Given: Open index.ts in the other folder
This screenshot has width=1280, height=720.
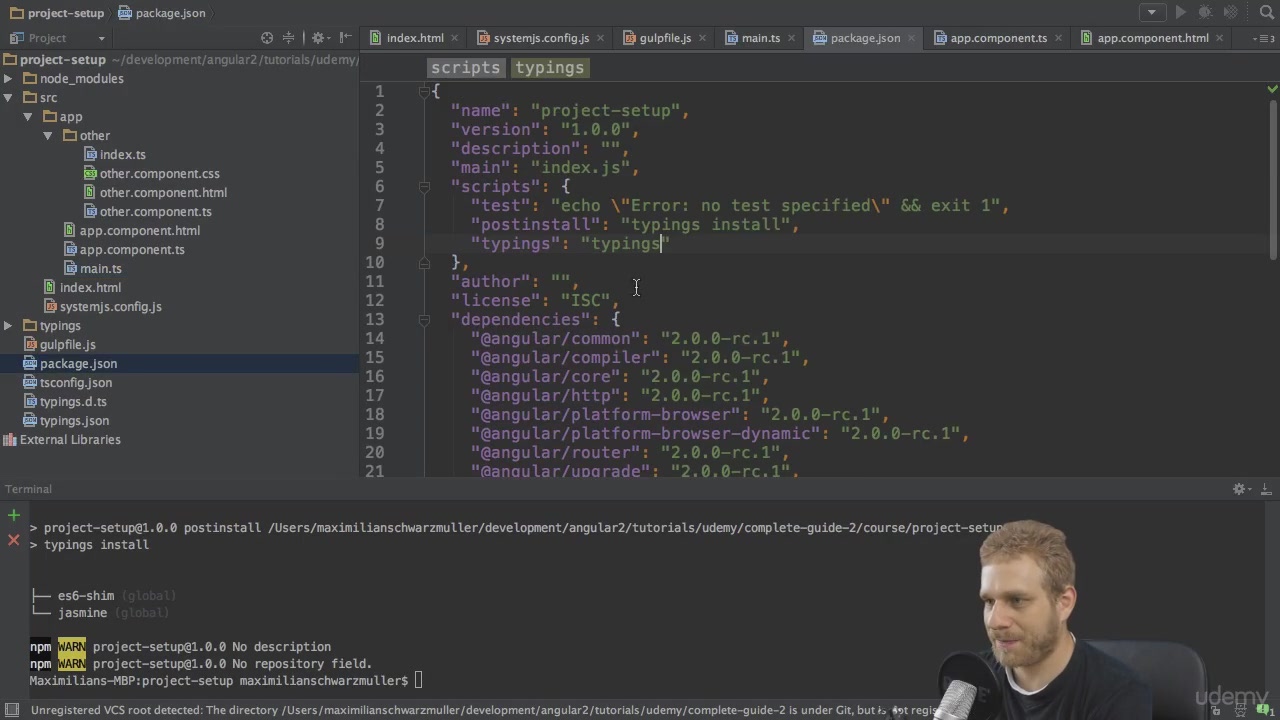Looking at the screenshot, I should point(122,155).
